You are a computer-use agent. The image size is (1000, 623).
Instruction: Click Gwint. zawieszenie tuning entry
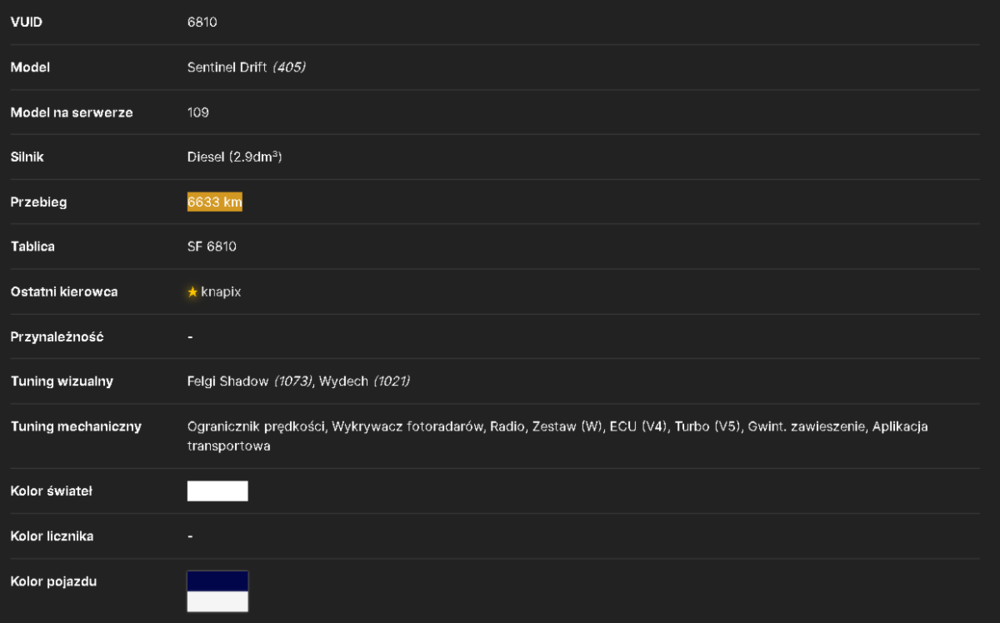[807, 427]
